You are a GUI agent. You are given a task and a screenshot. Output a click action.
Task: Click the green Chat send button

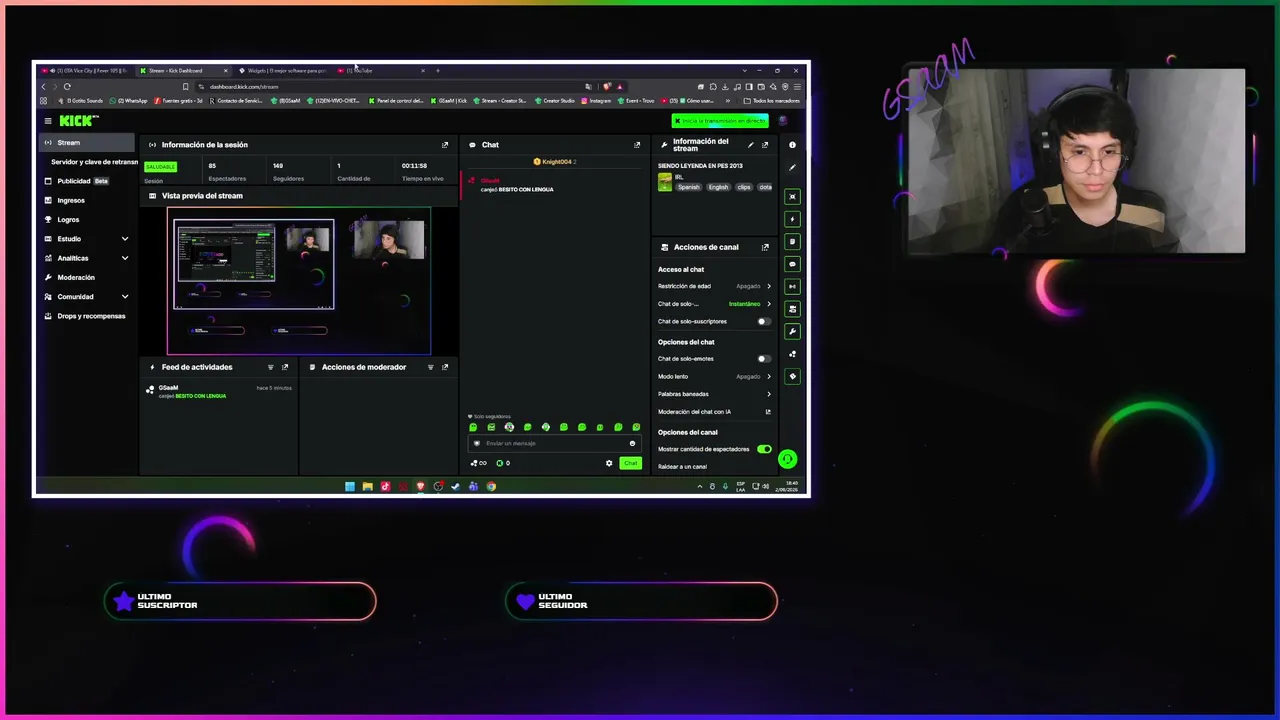coord(630,463)
